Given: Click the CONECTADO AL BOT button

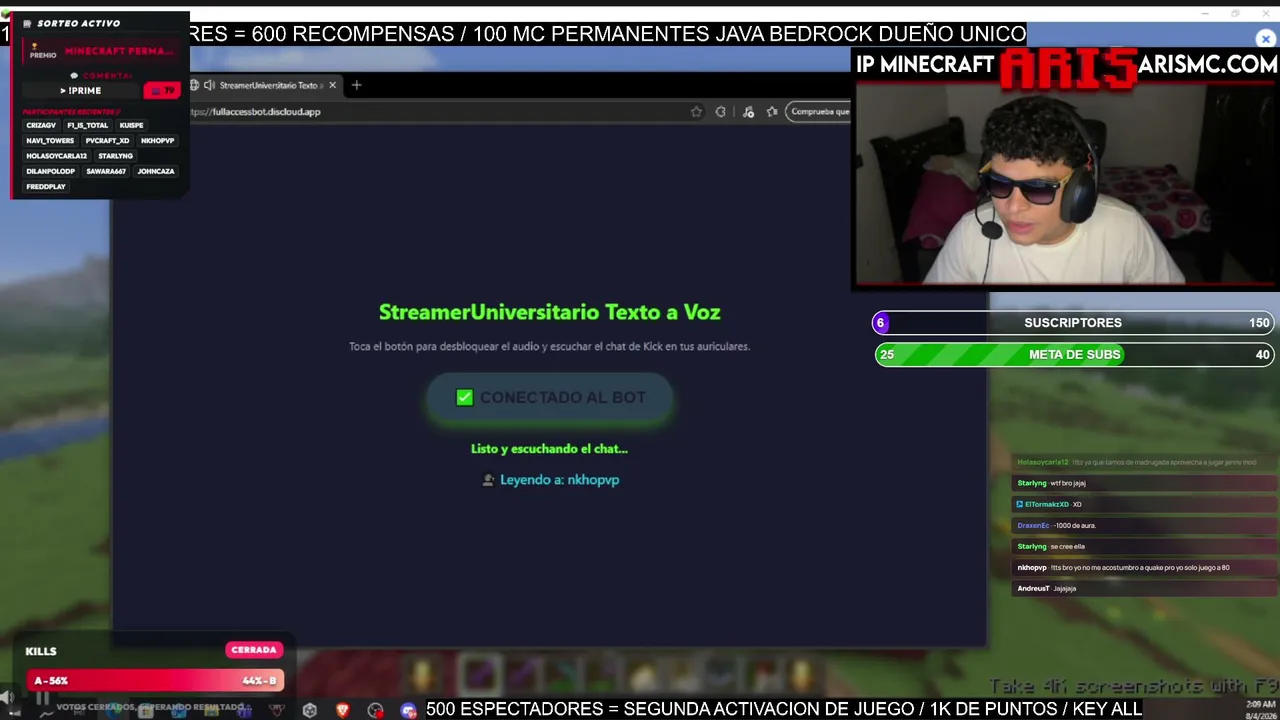Looking at the screenshot, I should pos(549,398).
